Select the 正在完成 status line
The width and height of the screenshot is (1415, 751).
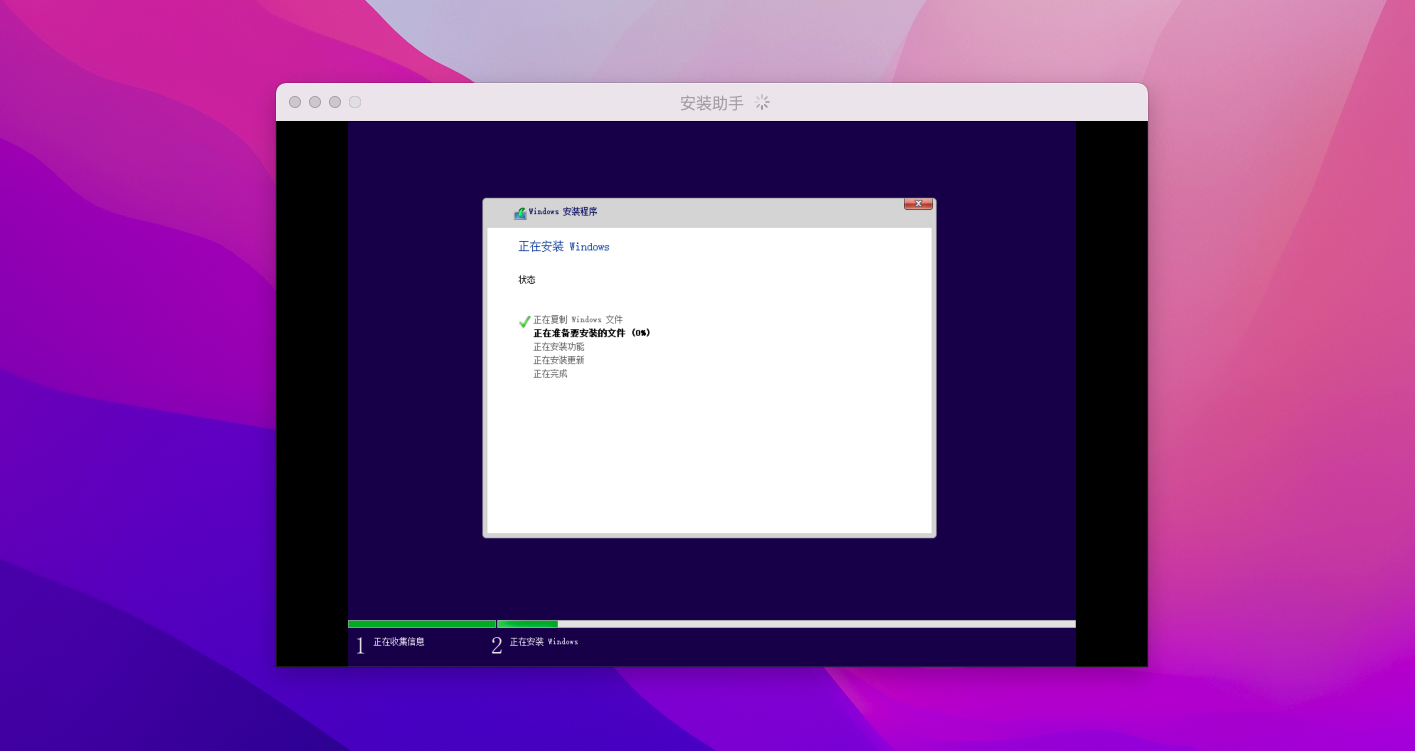click(x=550, y=374)
